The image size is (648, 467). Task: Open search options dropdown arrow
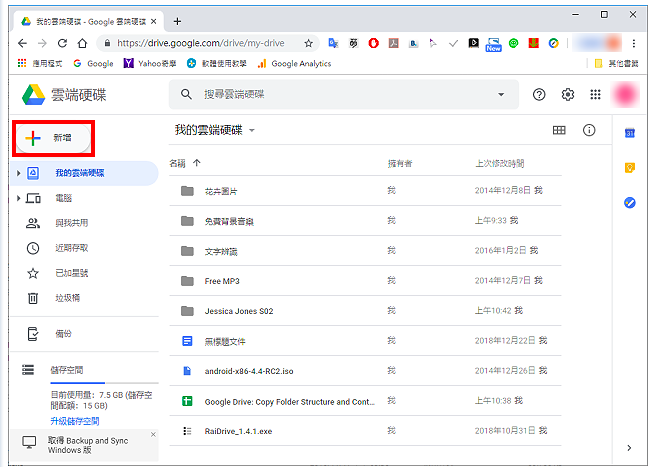[501, 94]
